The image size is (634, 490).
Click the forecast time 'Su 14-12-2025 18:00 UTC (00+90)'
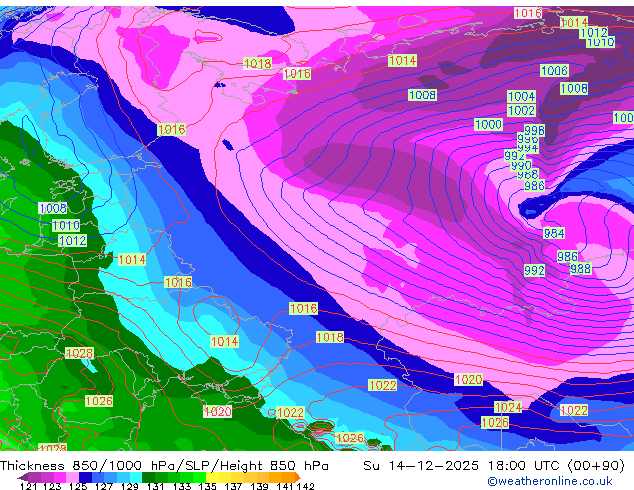[494, 466]
